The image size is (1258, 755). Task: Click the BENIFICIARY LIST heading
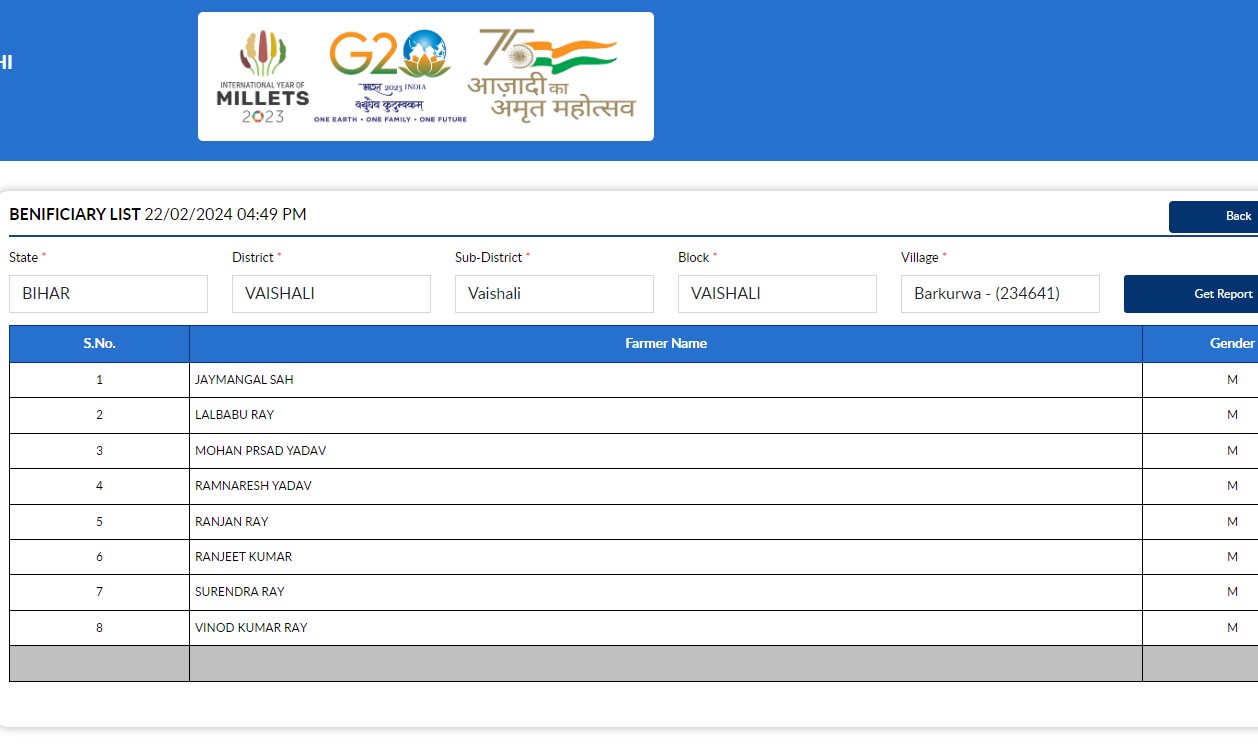click(x=75, y=214)
